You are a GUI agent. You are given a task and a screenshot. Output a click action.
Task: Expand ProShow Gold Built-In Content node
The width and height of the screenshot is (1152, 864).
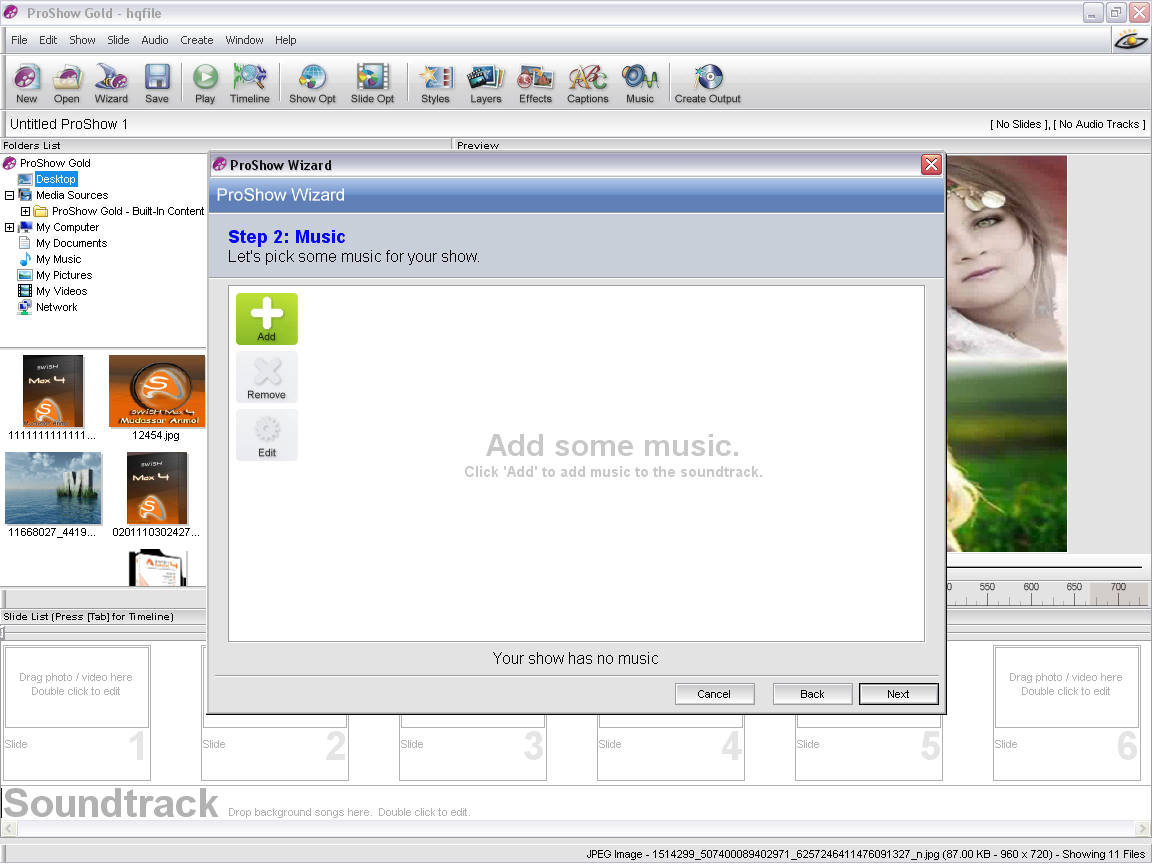[x=25, y=212]
